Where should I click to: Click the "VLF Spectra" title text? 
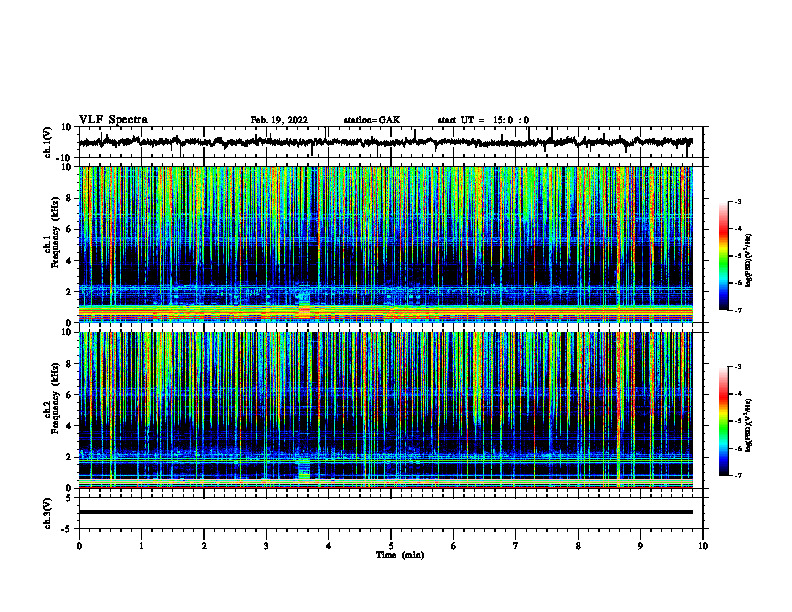(x=113, y=119)
